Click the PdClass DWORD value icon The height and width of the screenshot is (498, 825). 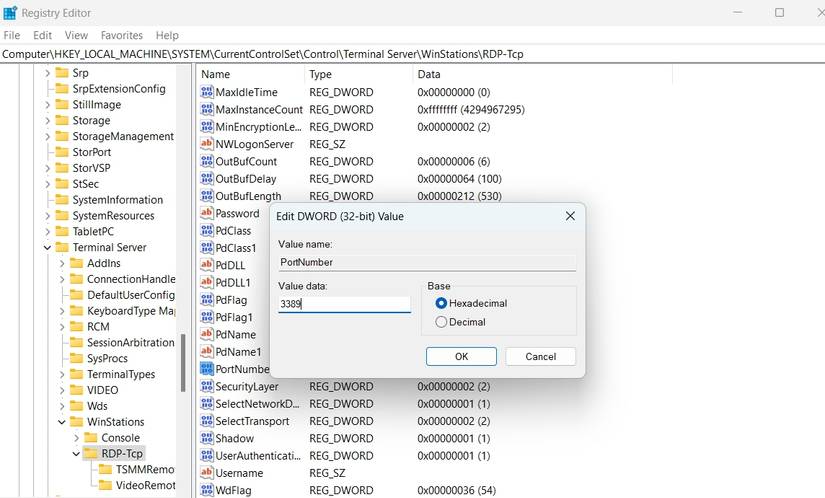[x=207, y=231]
